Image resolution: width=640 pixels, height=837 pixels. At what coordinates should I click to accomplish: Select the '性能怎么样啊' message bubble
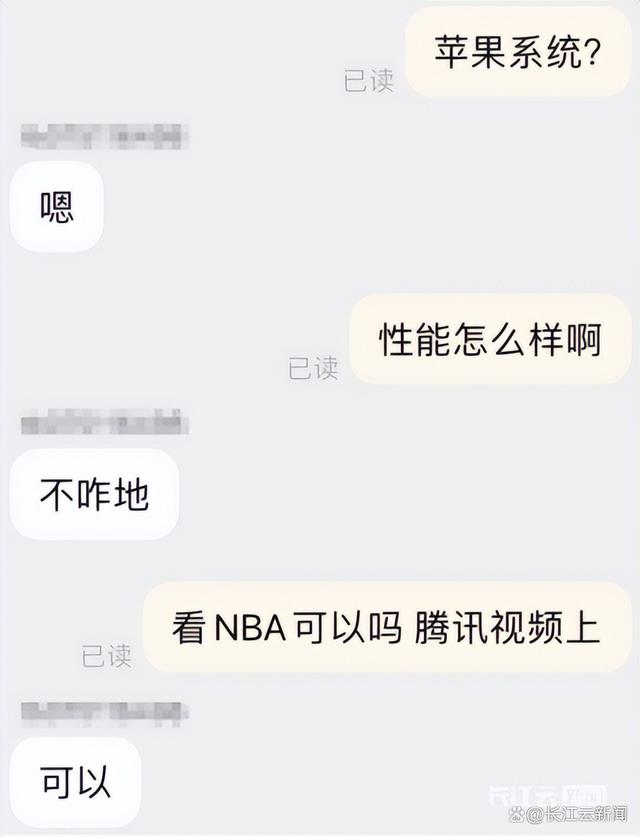point(490,339)
